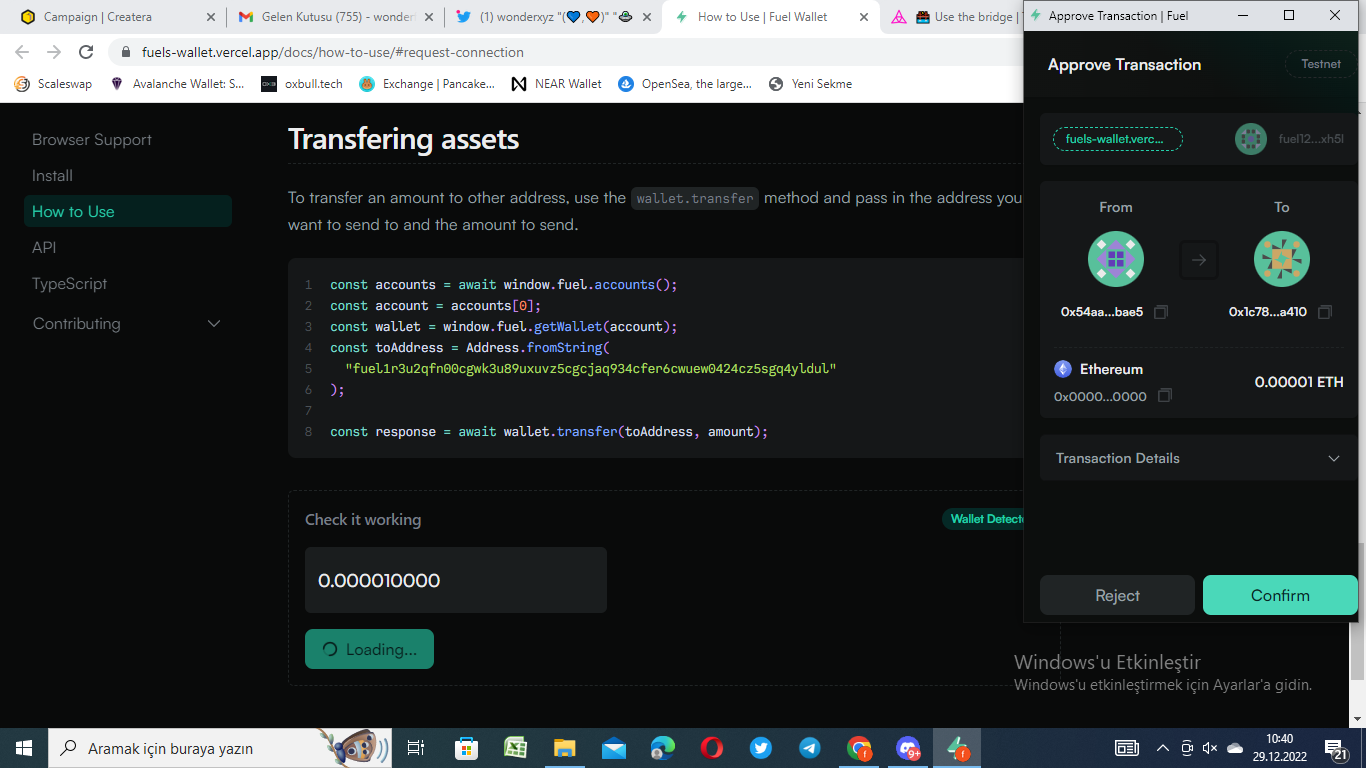Copy the Ethereum asset address 0x0000...0000

click(1163, 395)
